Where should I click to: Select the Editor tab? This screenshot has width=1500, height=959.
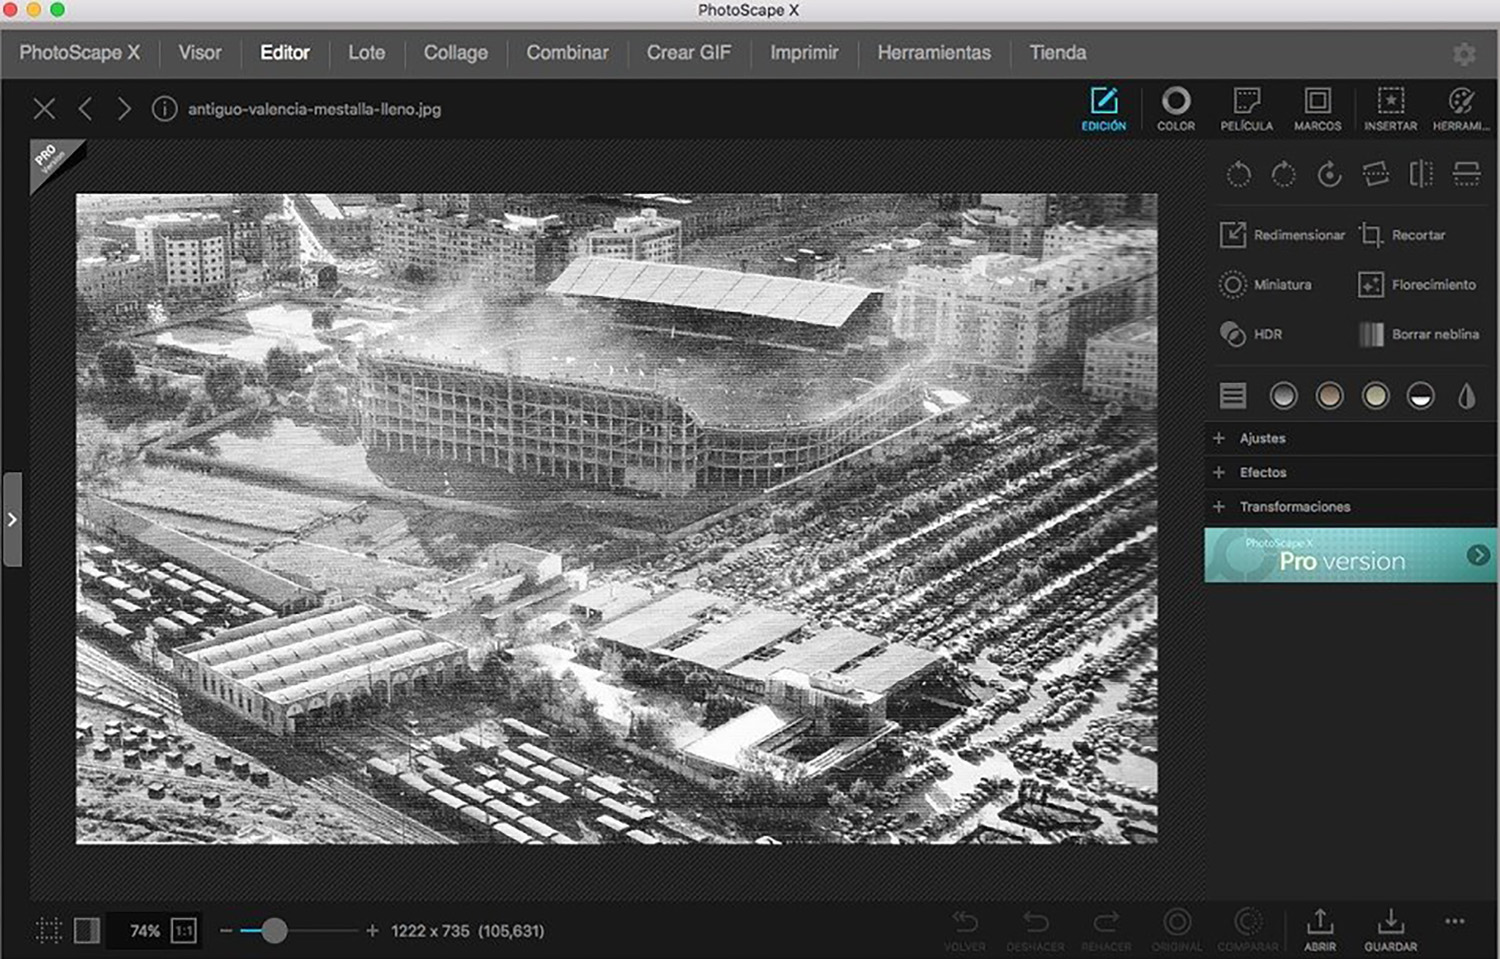pos(285,53)
